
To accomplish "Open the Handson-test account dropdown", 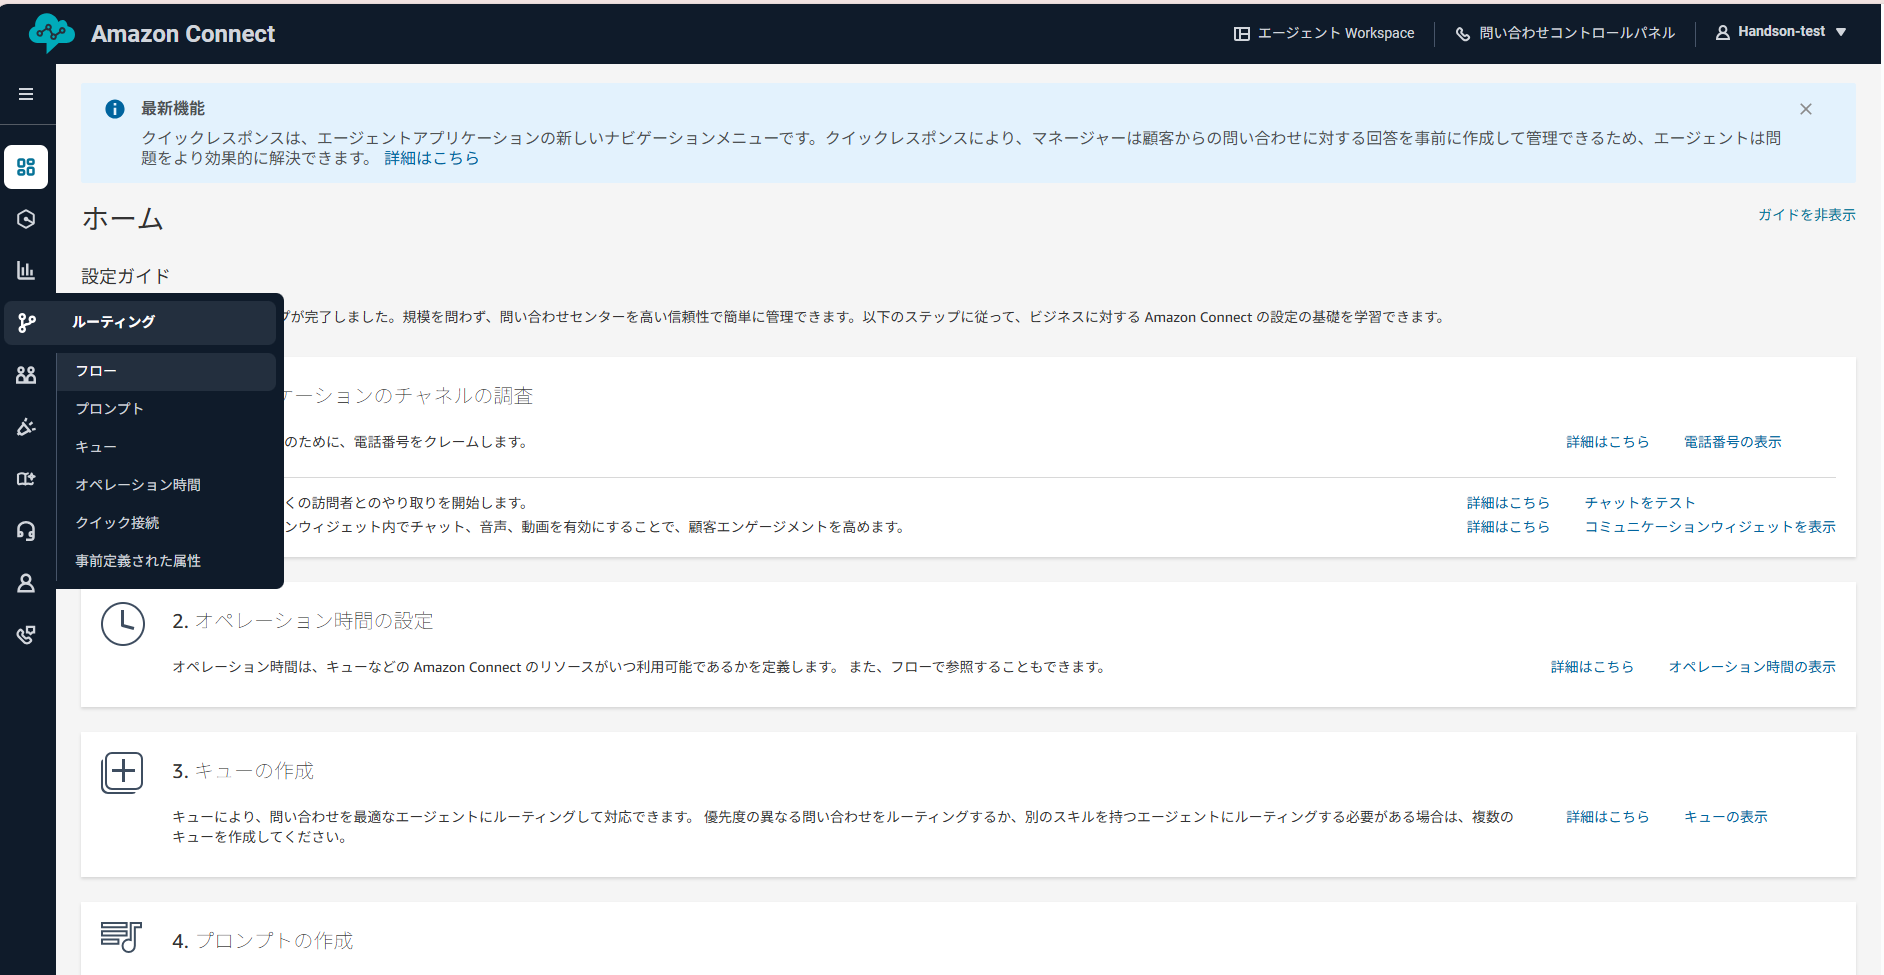I will [x=1783, y=31].
